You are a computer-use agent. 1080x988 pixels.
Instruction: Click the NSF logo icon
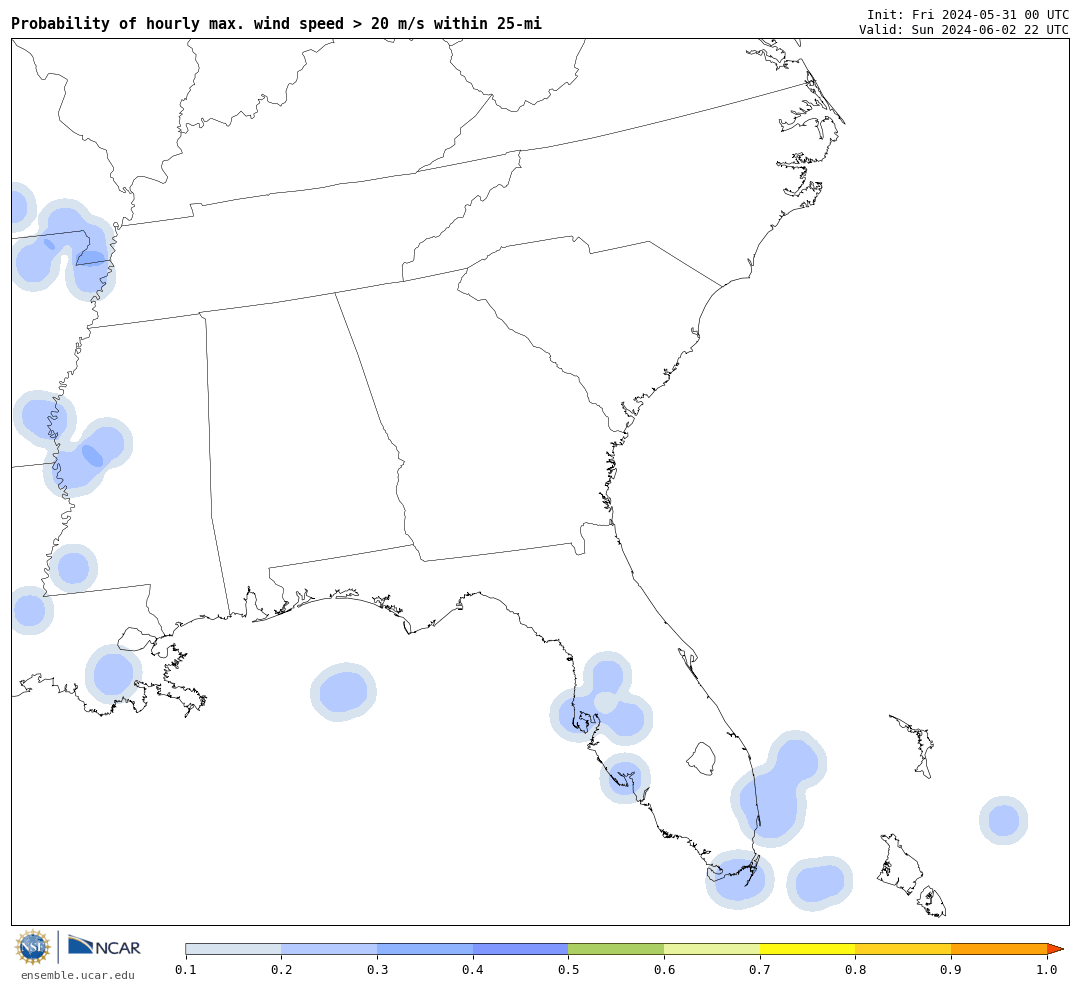pyautogui.click(x=33, y=947)
